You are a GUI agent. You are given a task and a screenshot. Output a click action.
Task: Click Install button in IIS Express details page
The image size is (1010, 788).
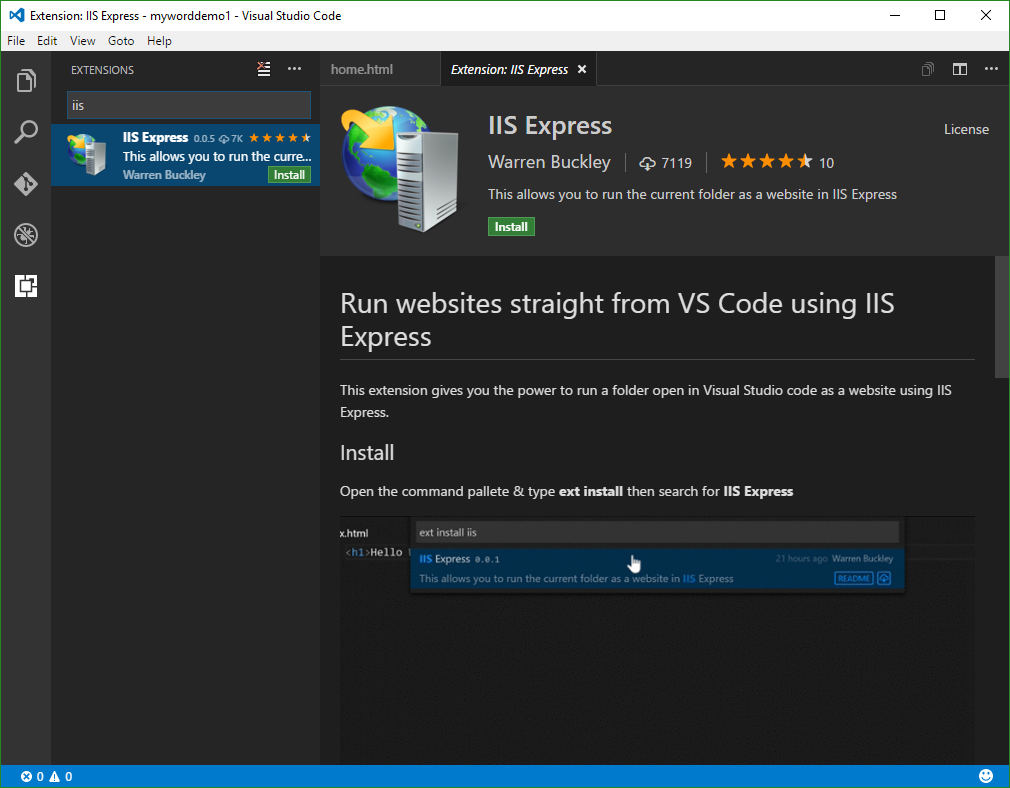(x=511, y=227)
